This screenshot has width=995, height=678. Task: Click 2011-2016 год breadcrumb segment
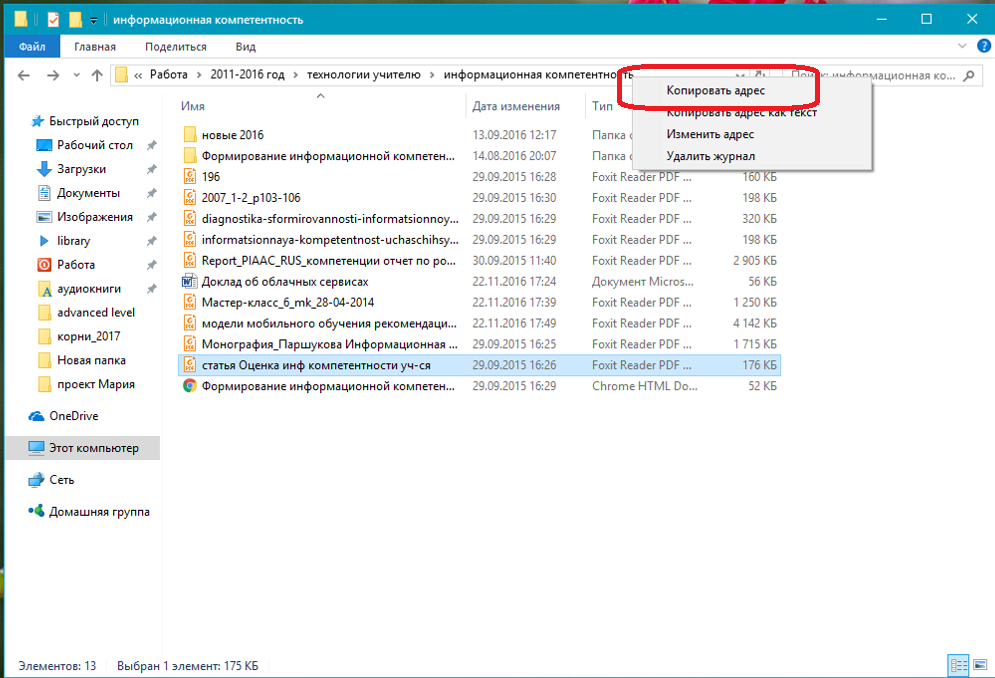(247, 75)
